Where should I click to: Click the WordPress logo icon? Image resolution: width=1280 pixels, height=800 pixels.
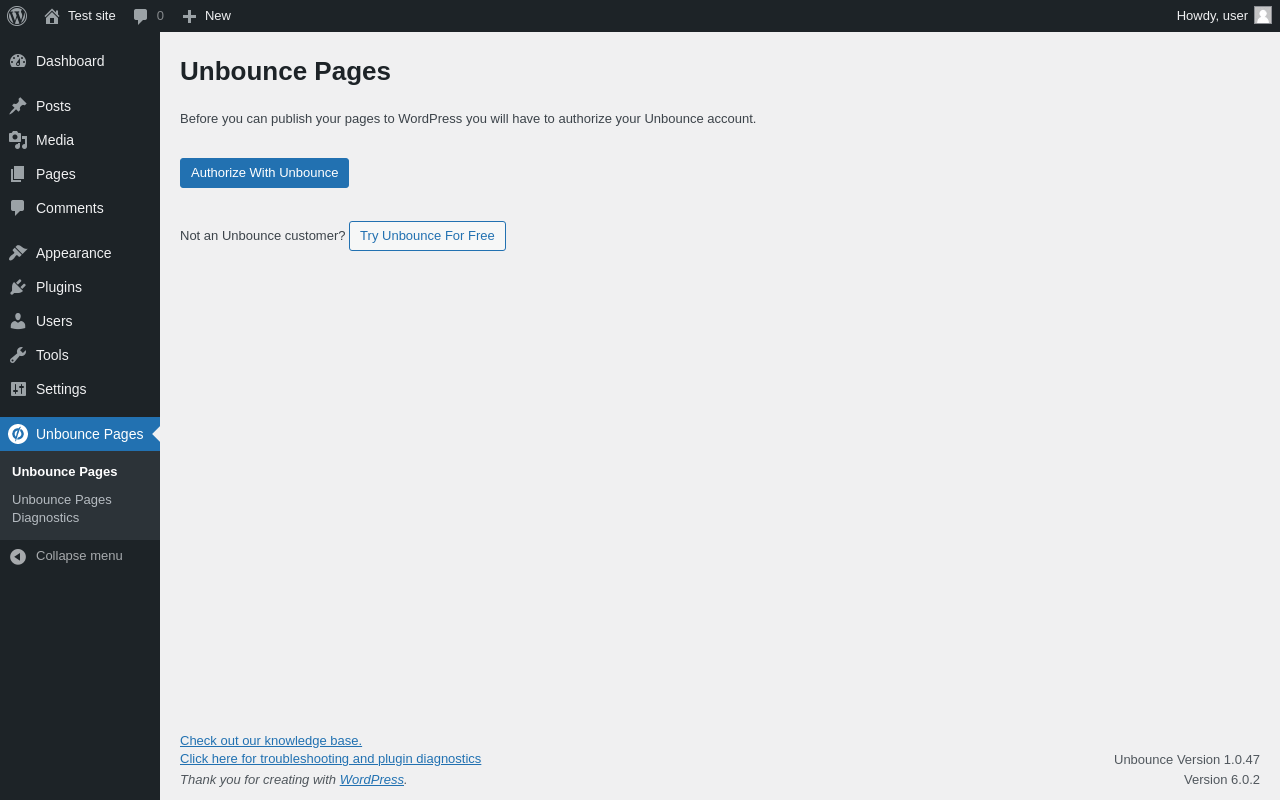point(17,16)
